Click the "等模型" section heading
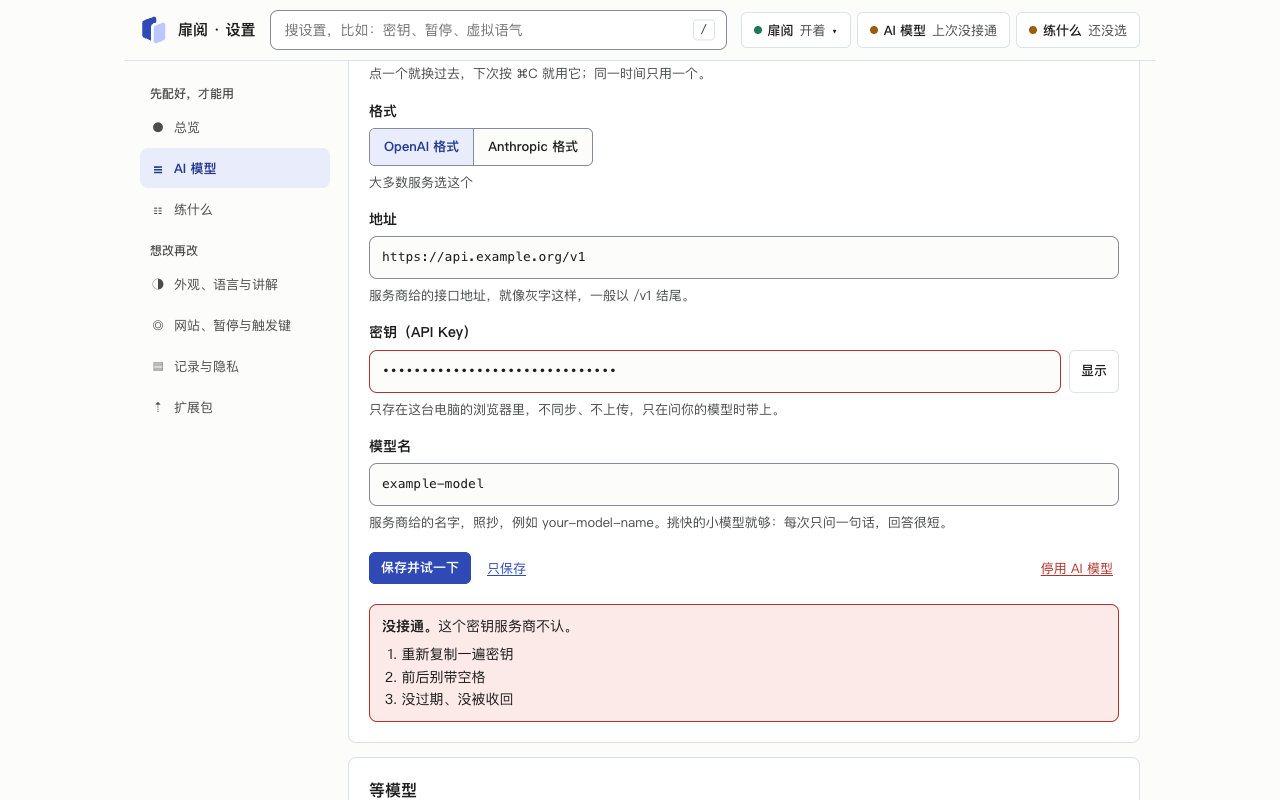Screen dimensions: 1280x800 pos(393,790)
